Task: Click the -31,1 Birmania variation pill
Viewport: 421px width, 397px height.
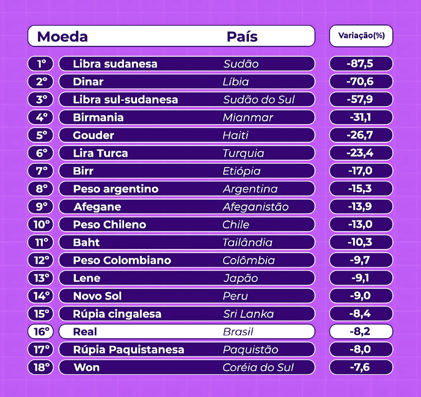Action: (x=361, y=117)
